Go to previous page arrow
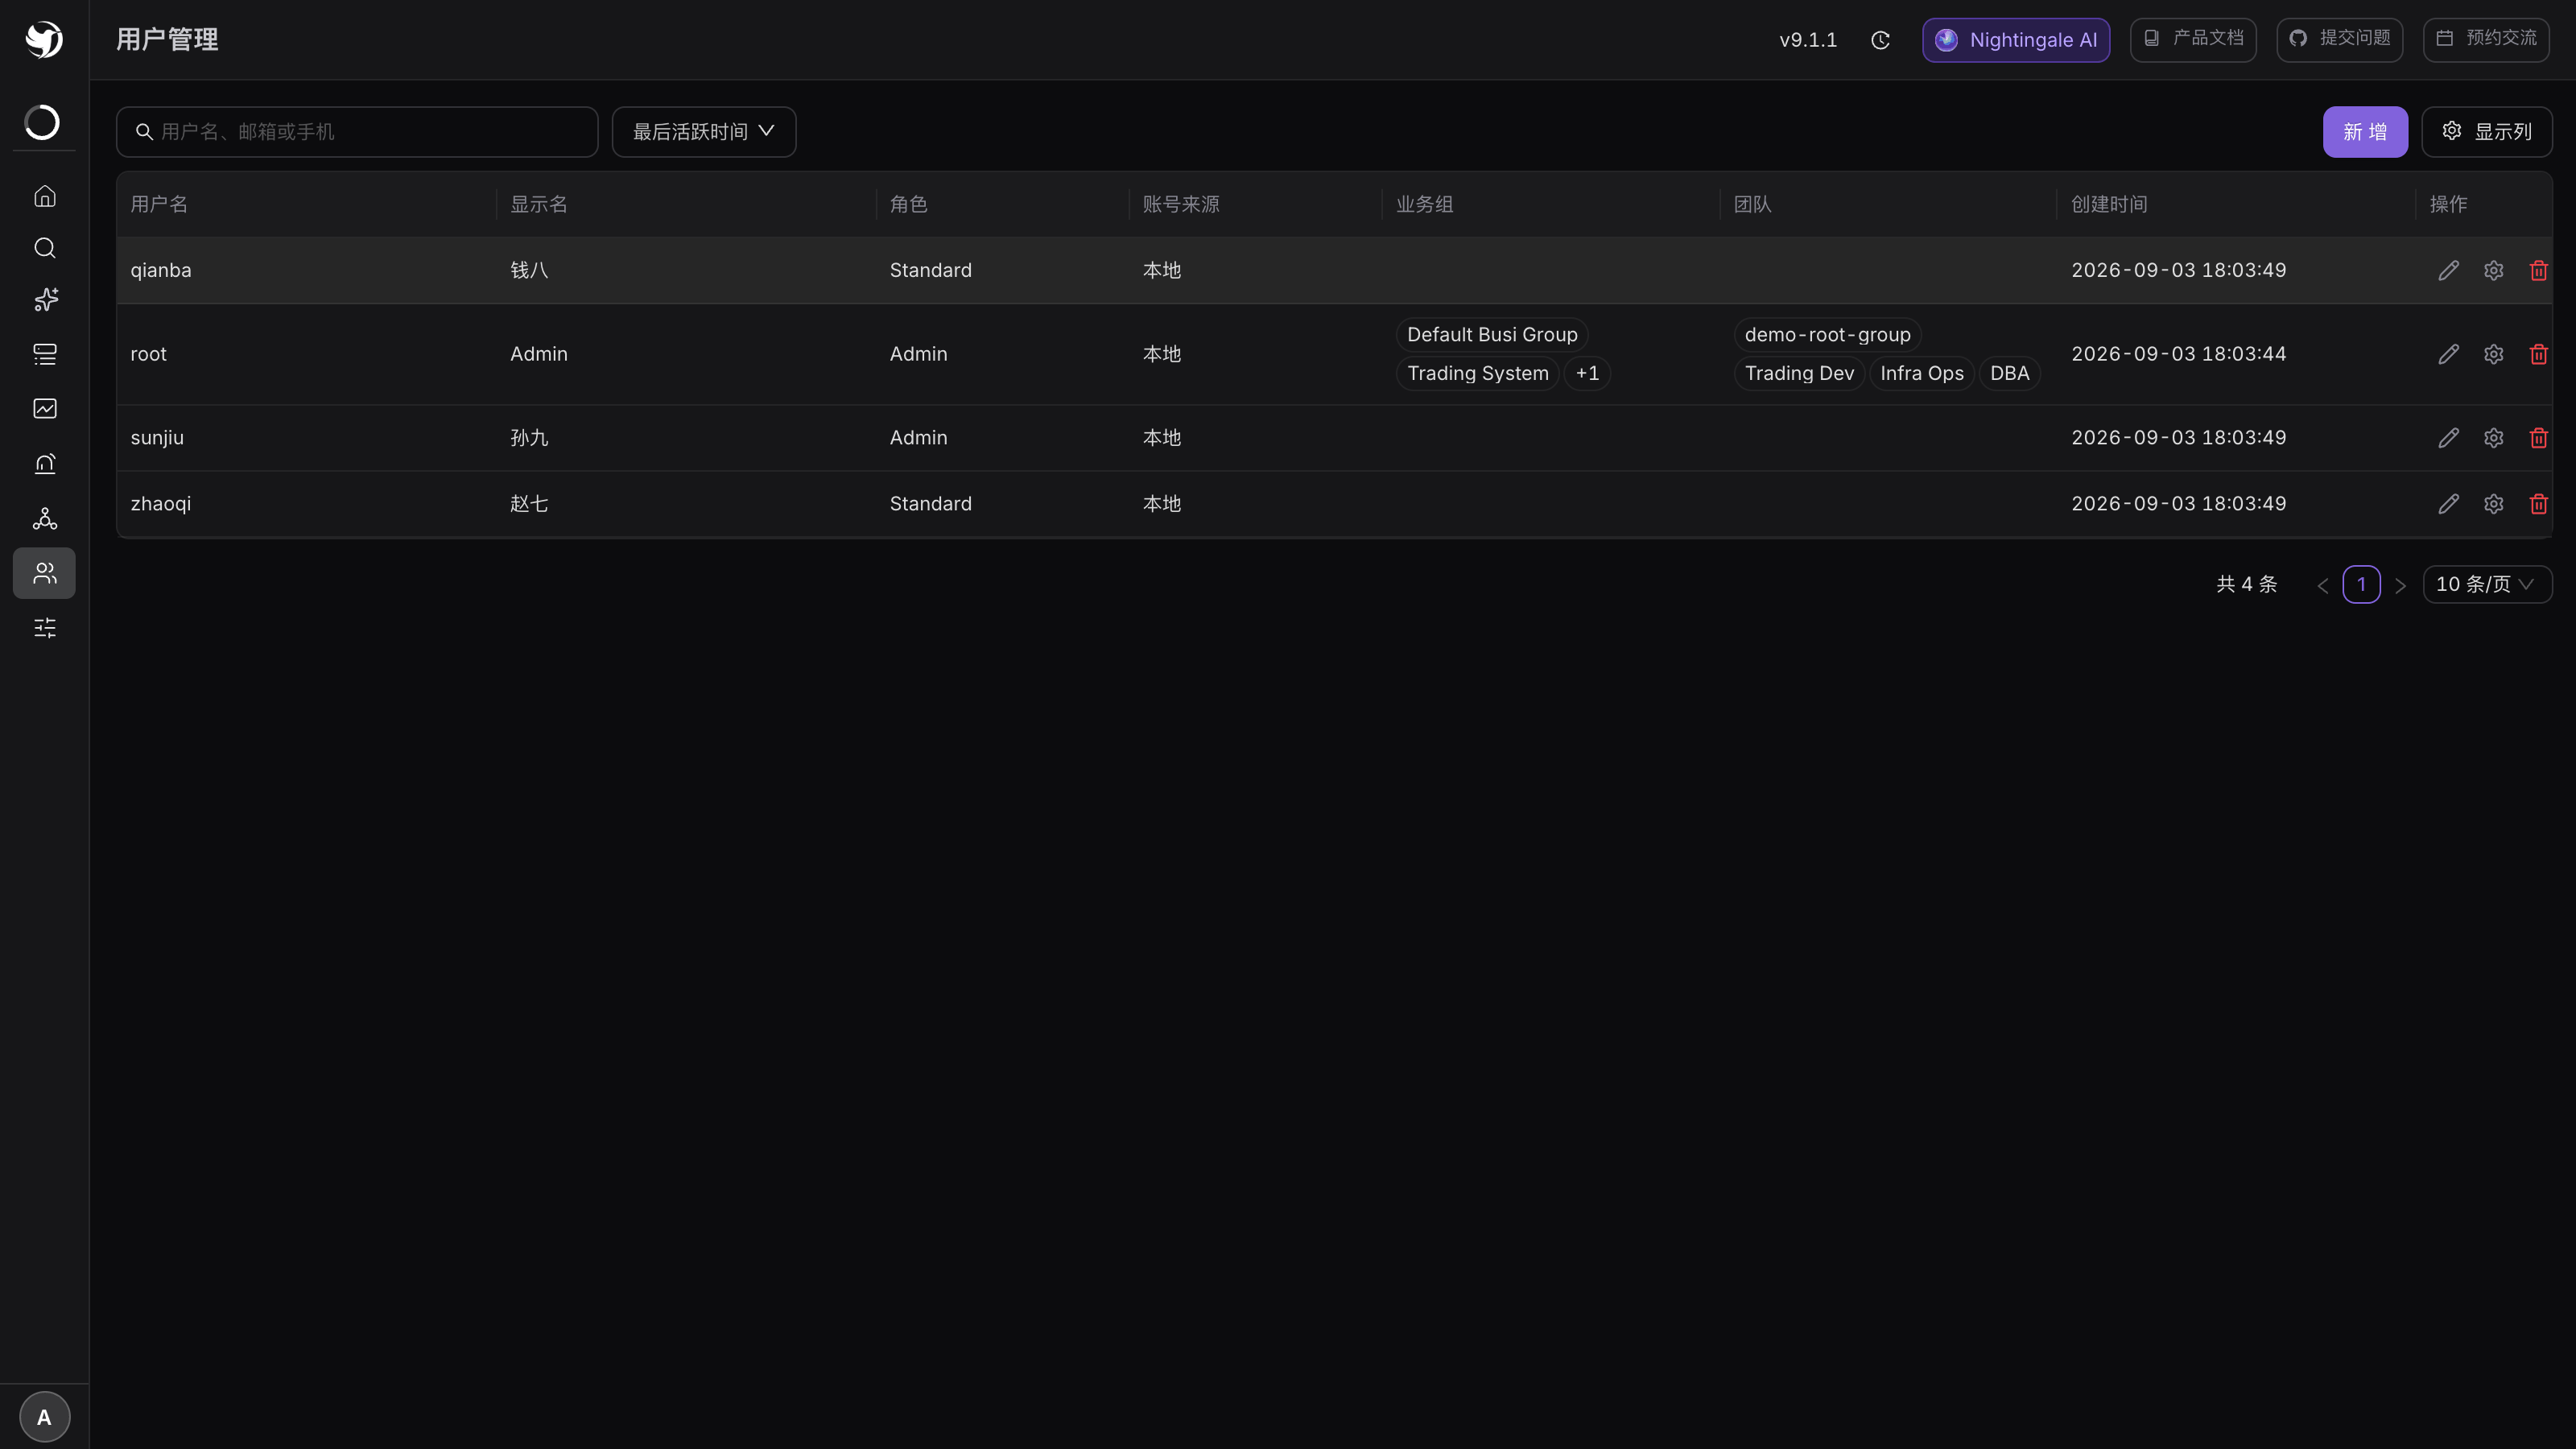This screenshot has height=1449, width=2576. (2323, 585)
